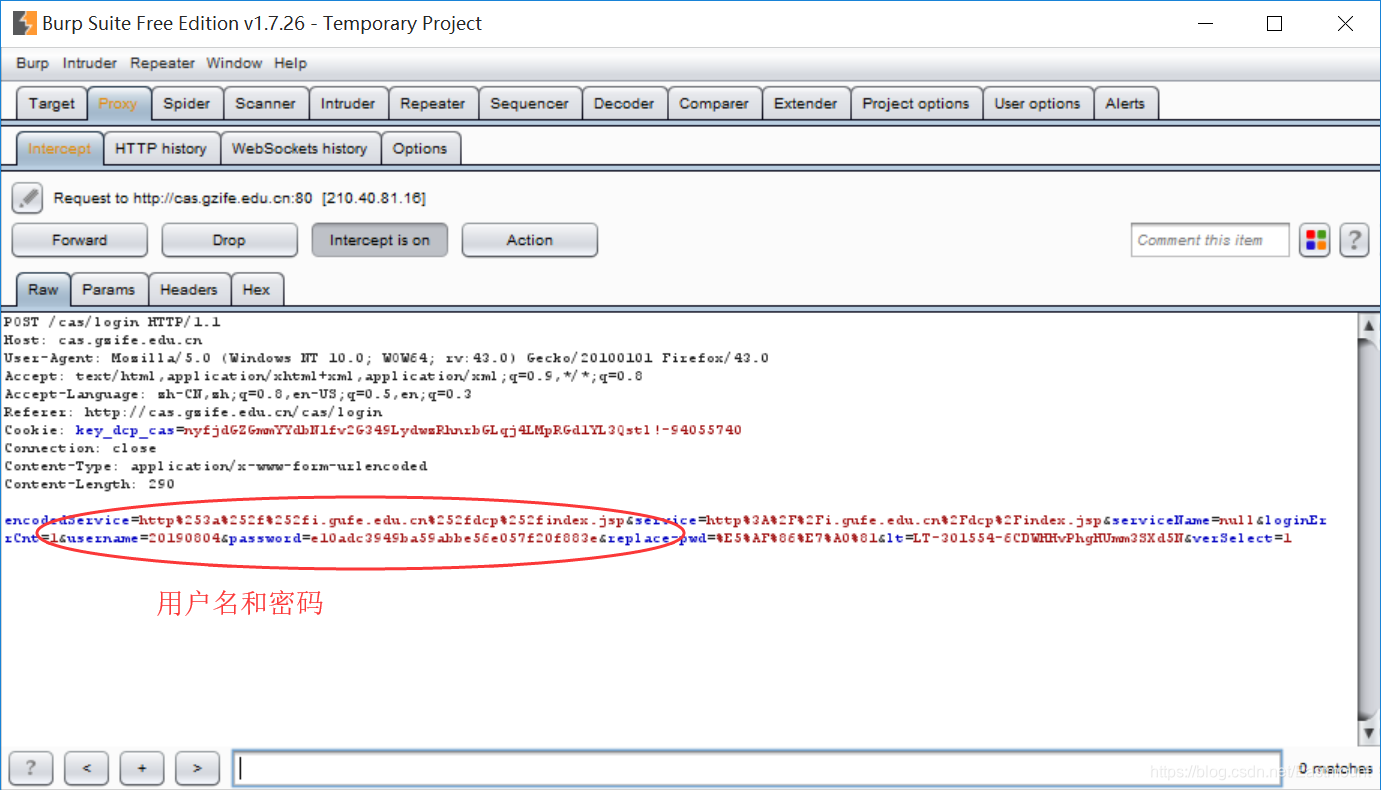Viewport: 1381px width, 790px height.
Task: Forward the intercepted request
Action: coord(80,240)
